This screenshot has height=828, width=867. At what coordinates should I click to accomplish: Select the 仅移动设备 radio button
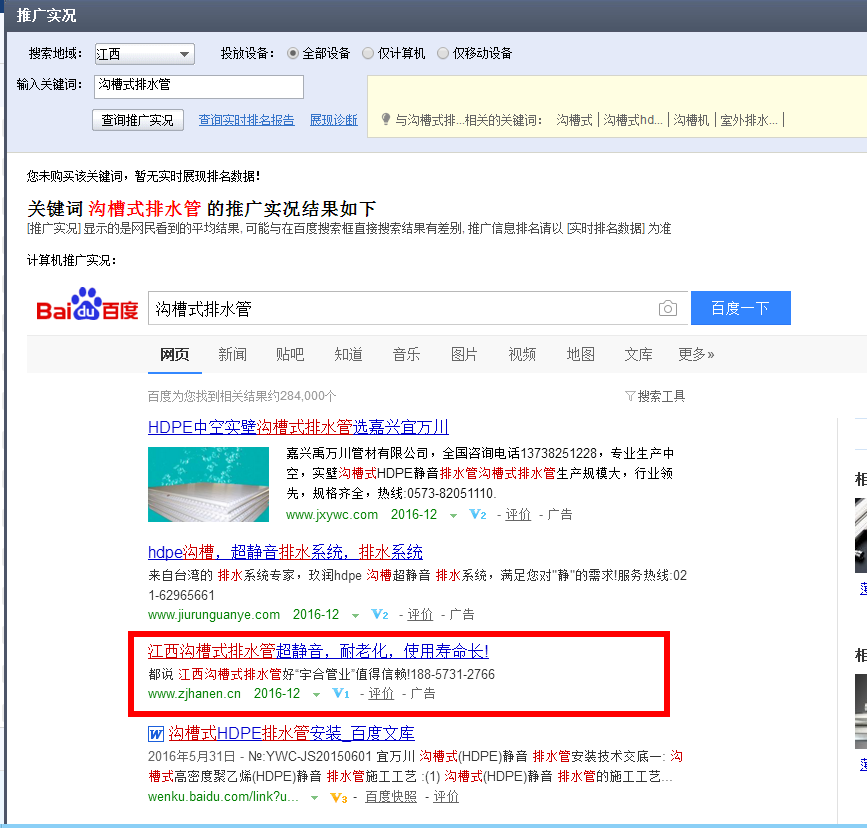443,53
